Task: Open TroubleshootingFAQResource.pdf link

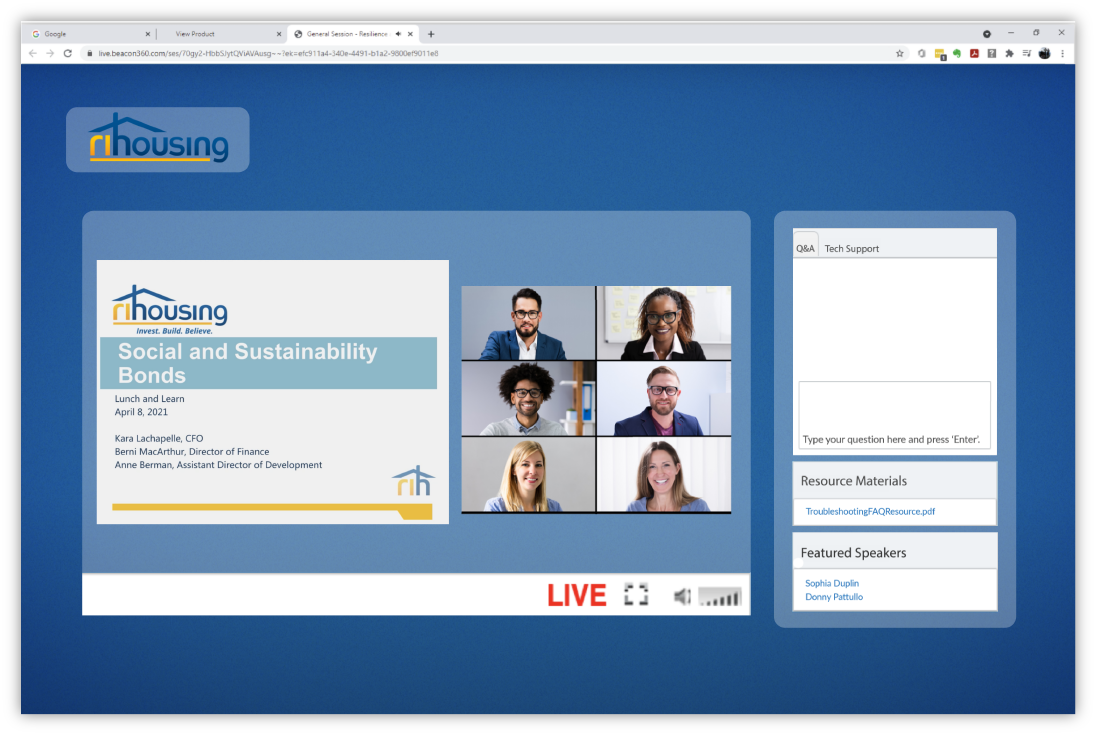Action: (x=870, y=512)
